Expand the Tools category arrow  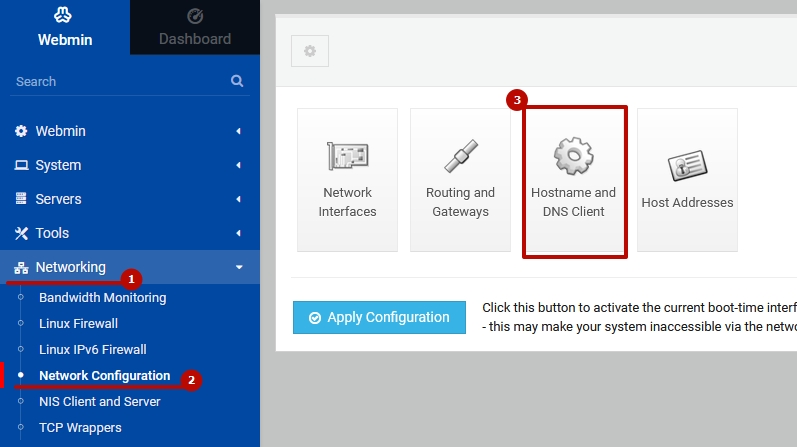coord(238,233)
